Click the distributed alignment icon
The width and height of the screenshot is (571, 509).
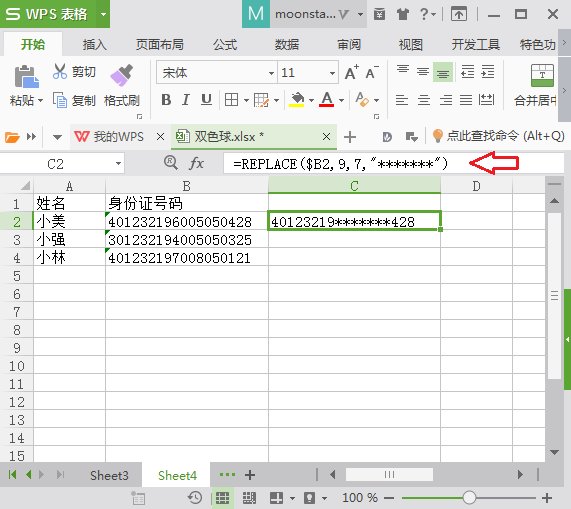486,99
